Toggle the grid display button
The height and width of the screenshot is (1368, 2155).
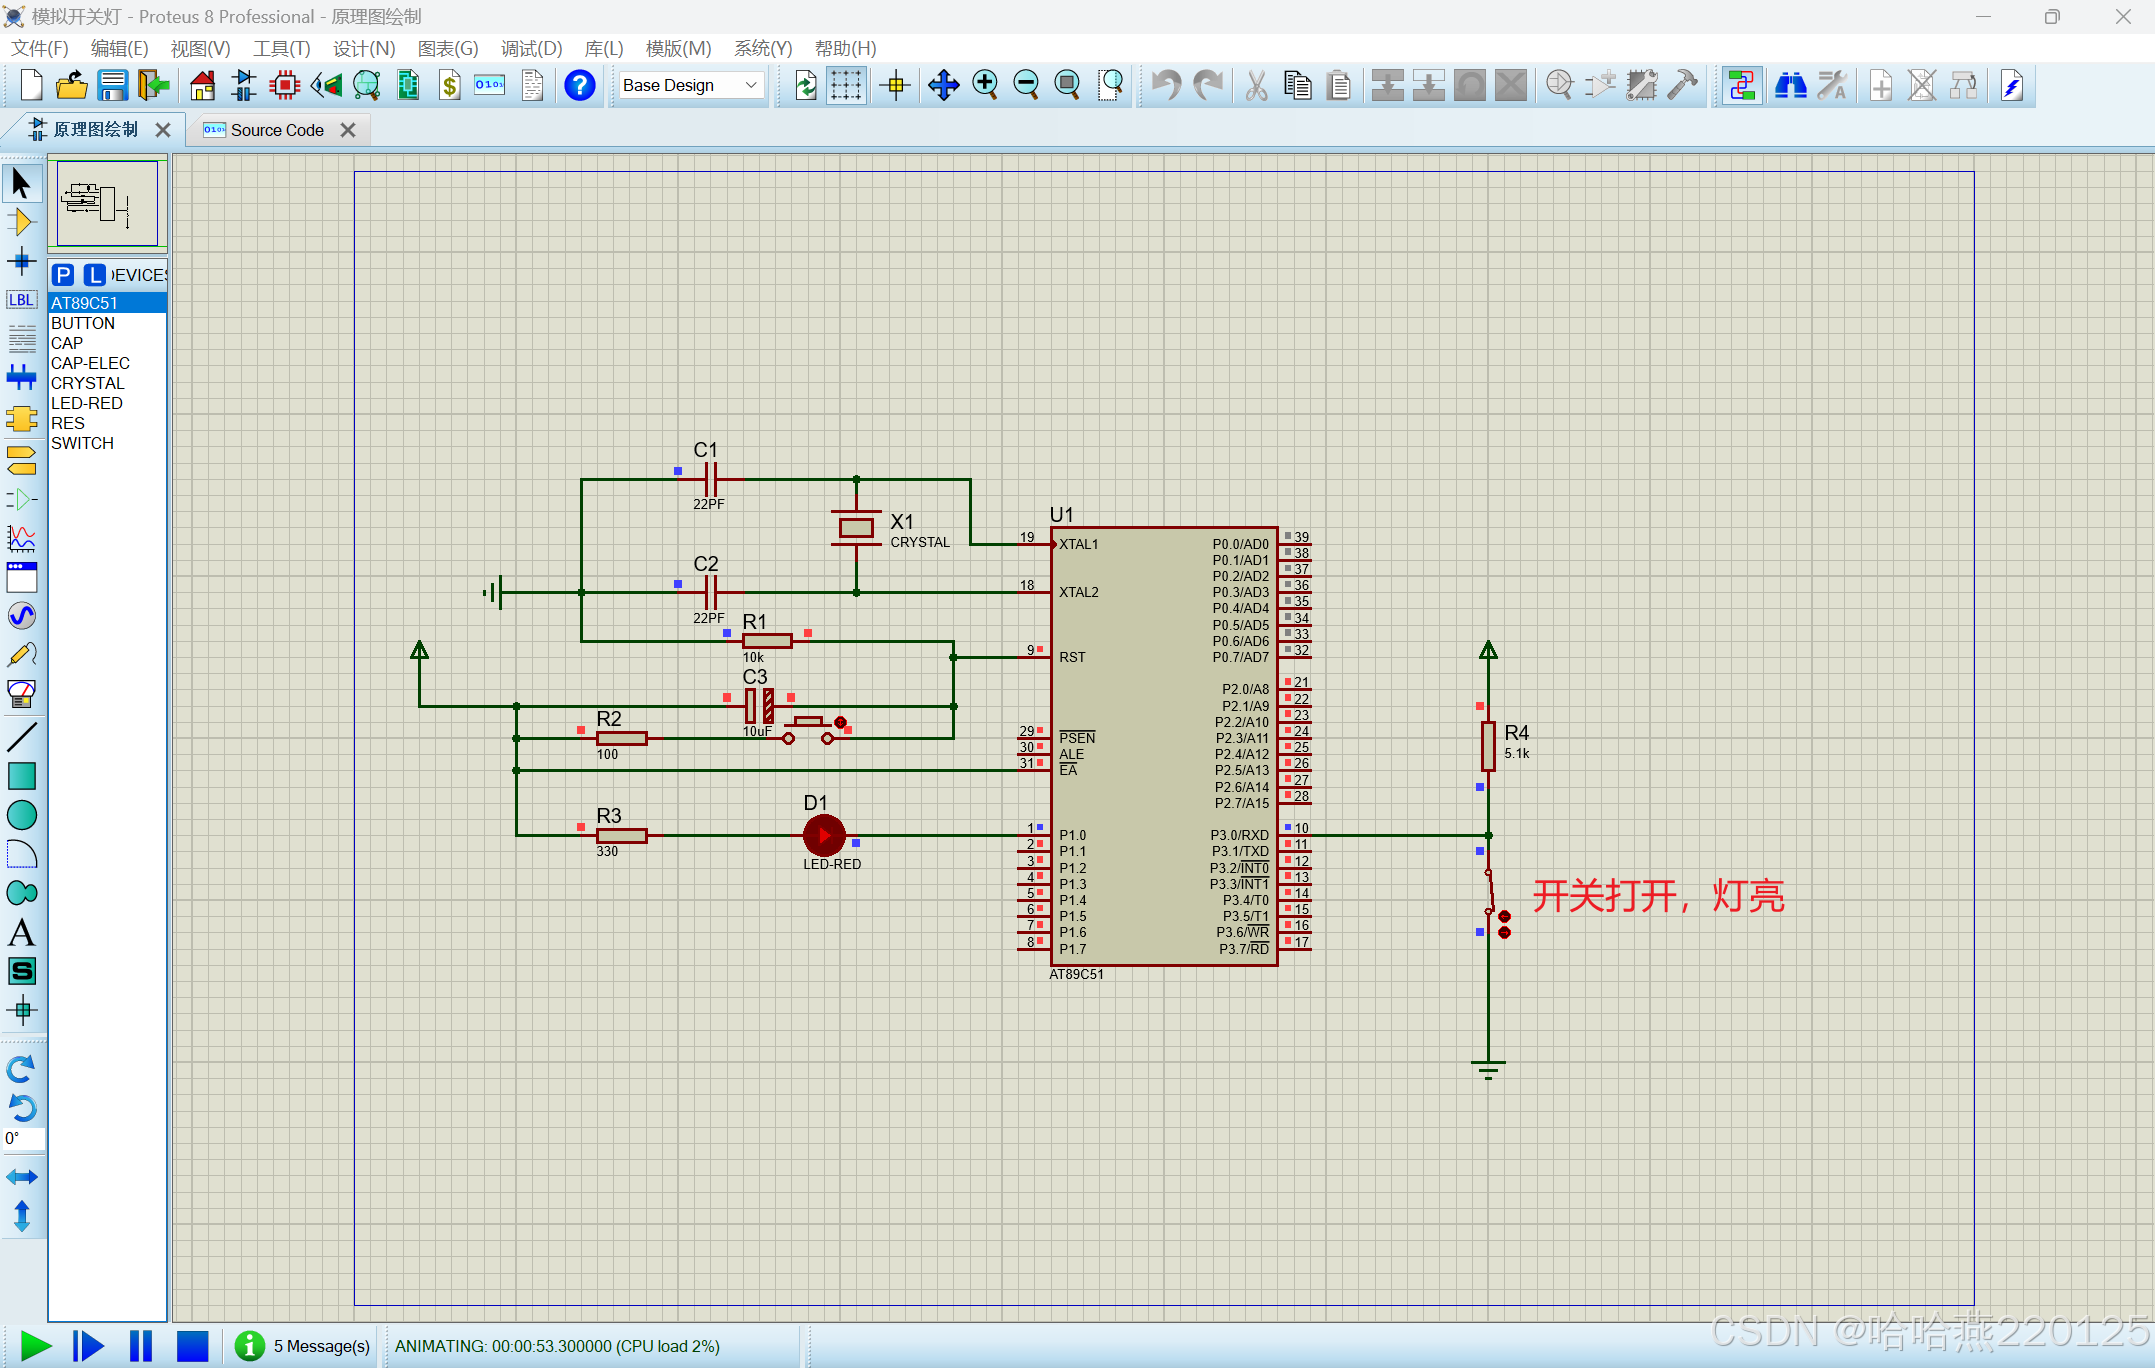[846, 86]
